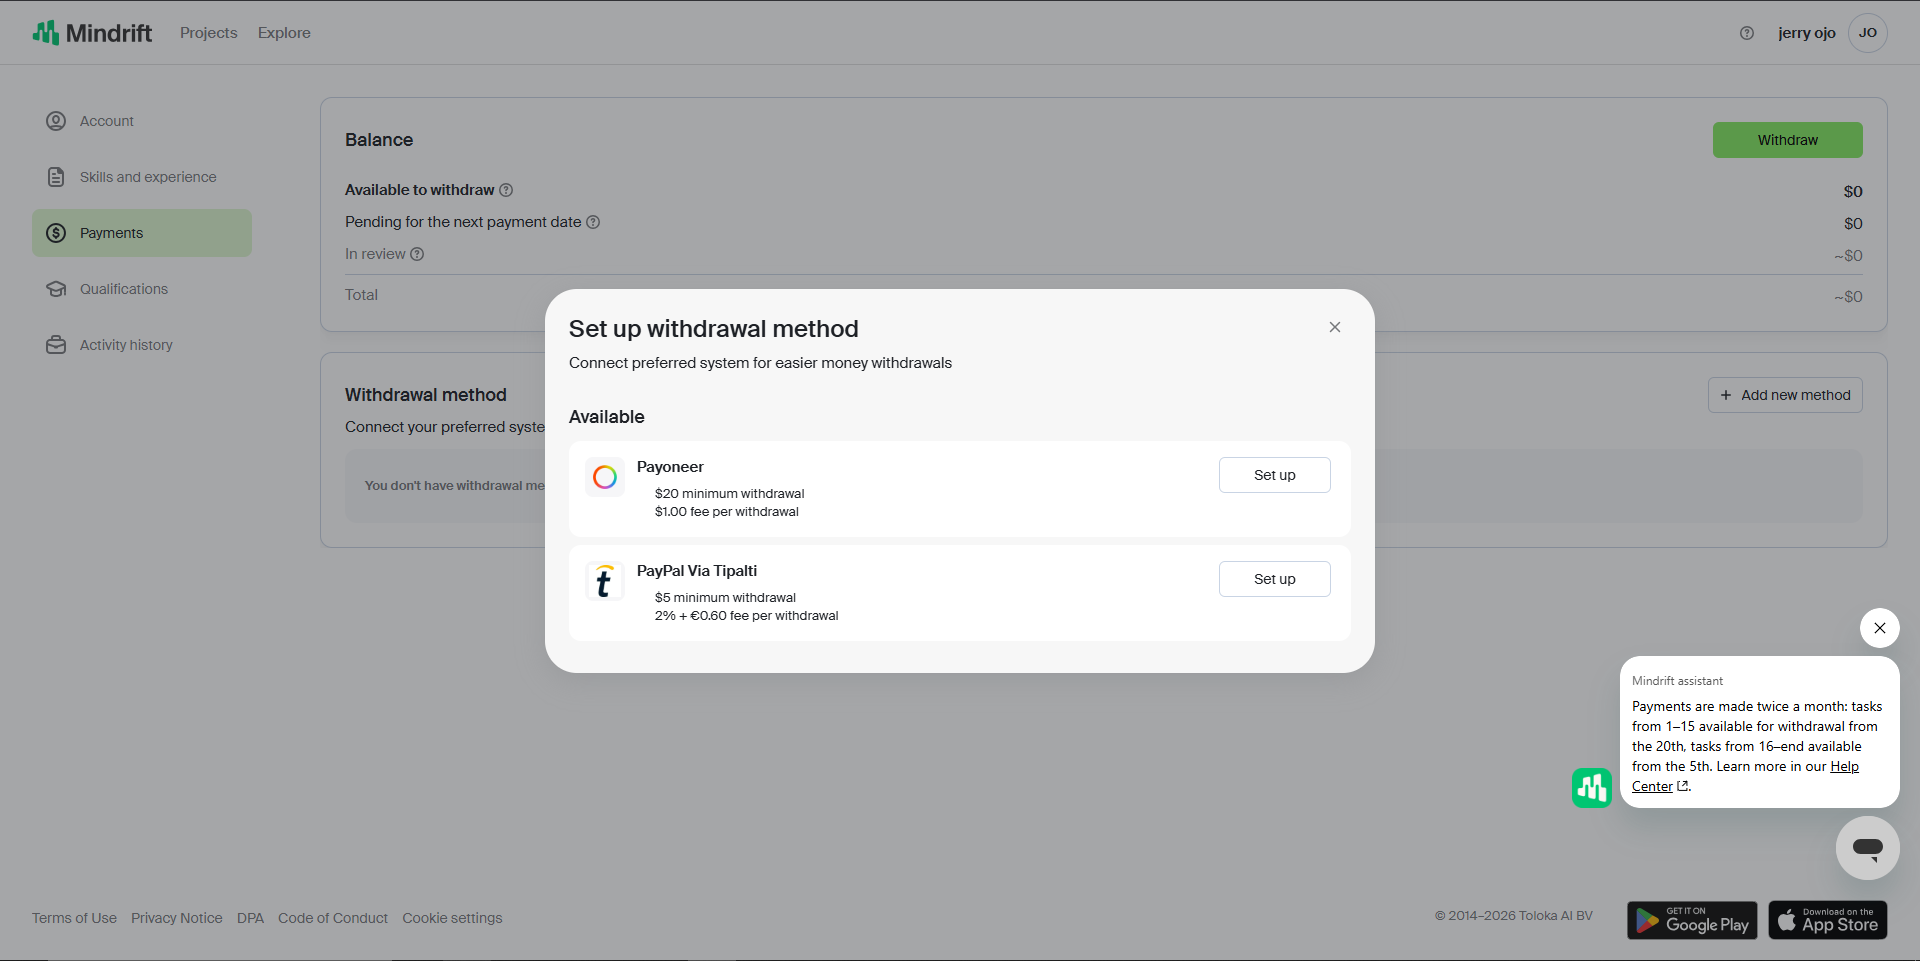Click the Total row label
The image size is (1920, 961).
click(362, 295)
